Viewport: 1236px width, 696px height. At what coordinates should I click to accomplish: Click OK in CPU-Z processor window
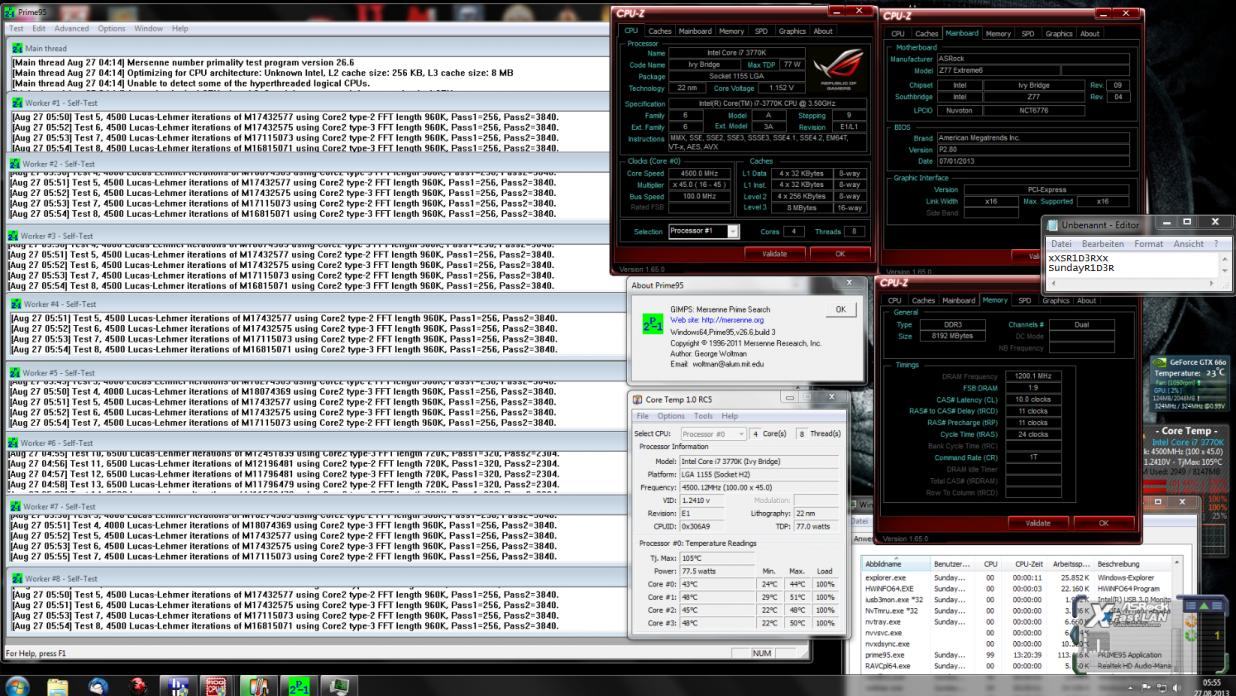[x=839, y=254]
